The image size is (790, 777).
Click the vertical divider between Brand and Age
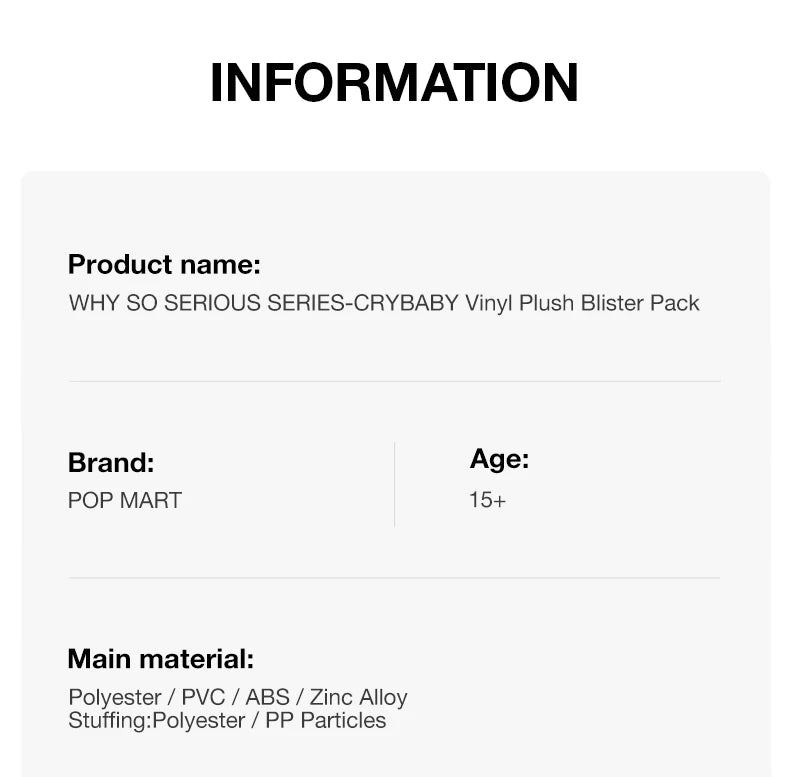(395, 484)
